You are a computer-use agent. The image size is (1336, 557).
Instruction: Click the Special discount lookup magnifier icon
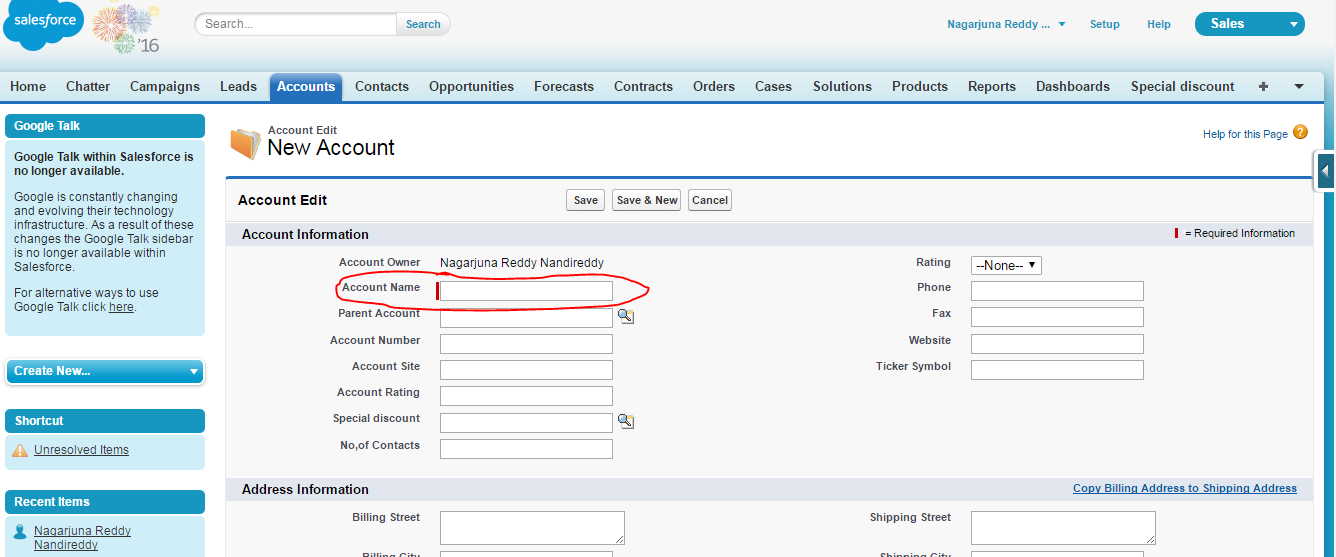pos(625,421)
